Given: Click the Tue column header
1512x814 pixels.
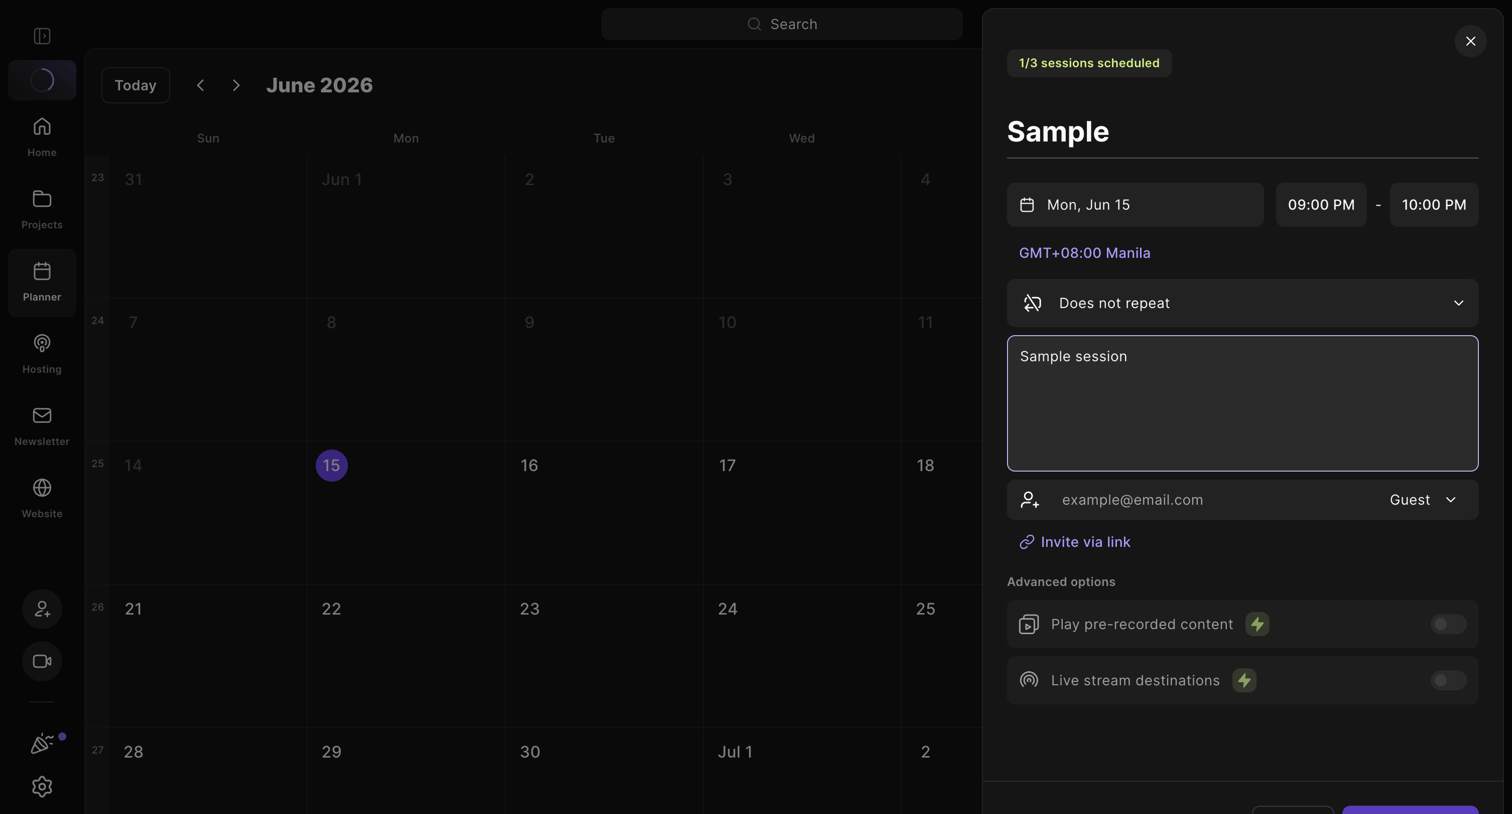Looking at the screenshot, I should coord(604,138).
